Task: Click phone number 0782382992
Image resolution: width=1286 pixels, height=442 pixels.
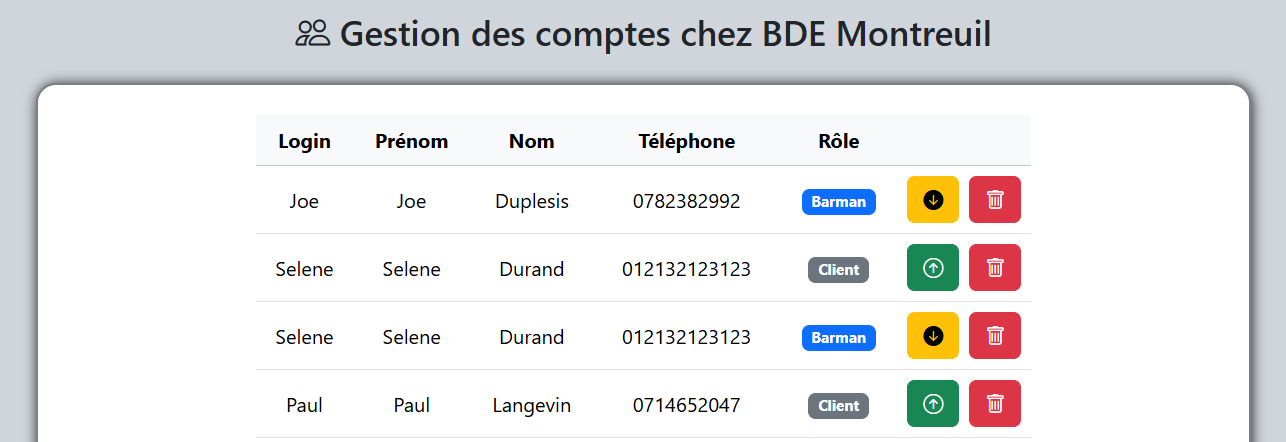Action: 686,201
